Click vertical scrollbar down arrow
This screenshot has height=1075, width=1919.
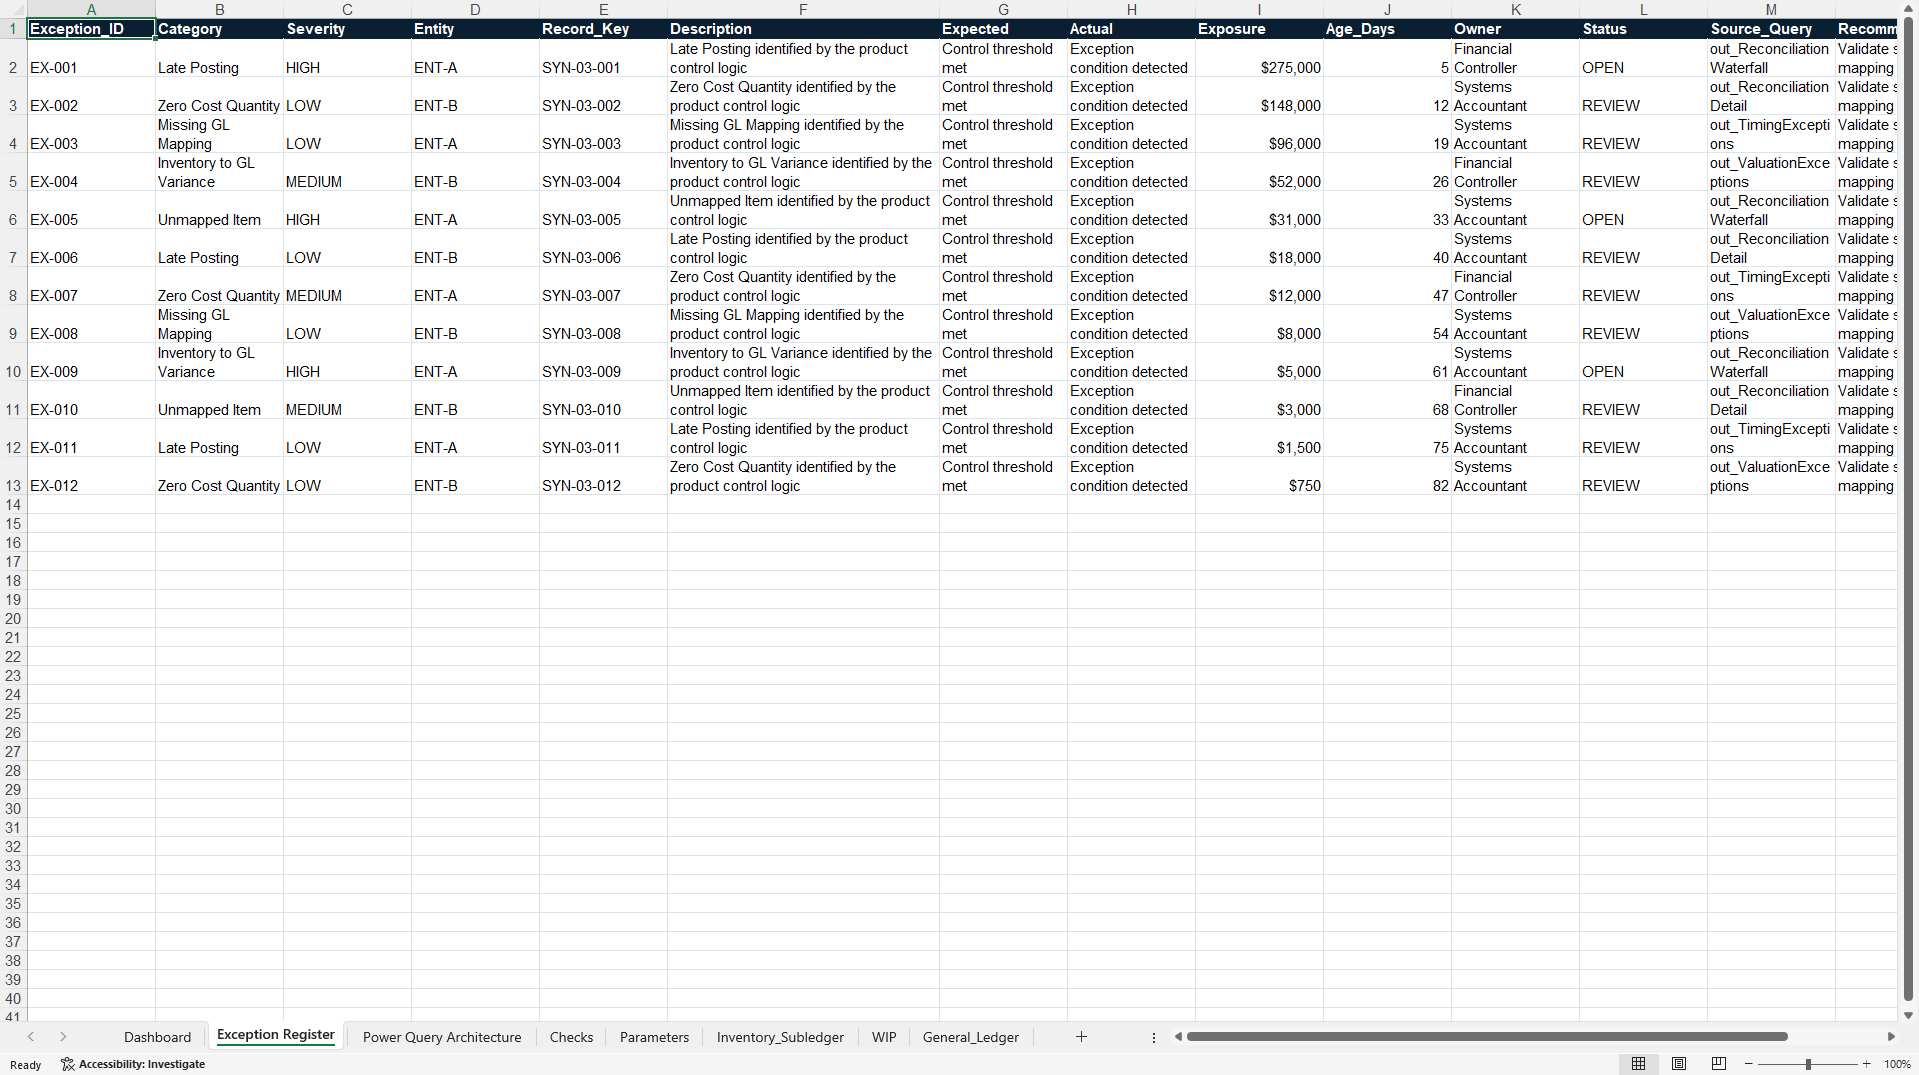1908,1015
